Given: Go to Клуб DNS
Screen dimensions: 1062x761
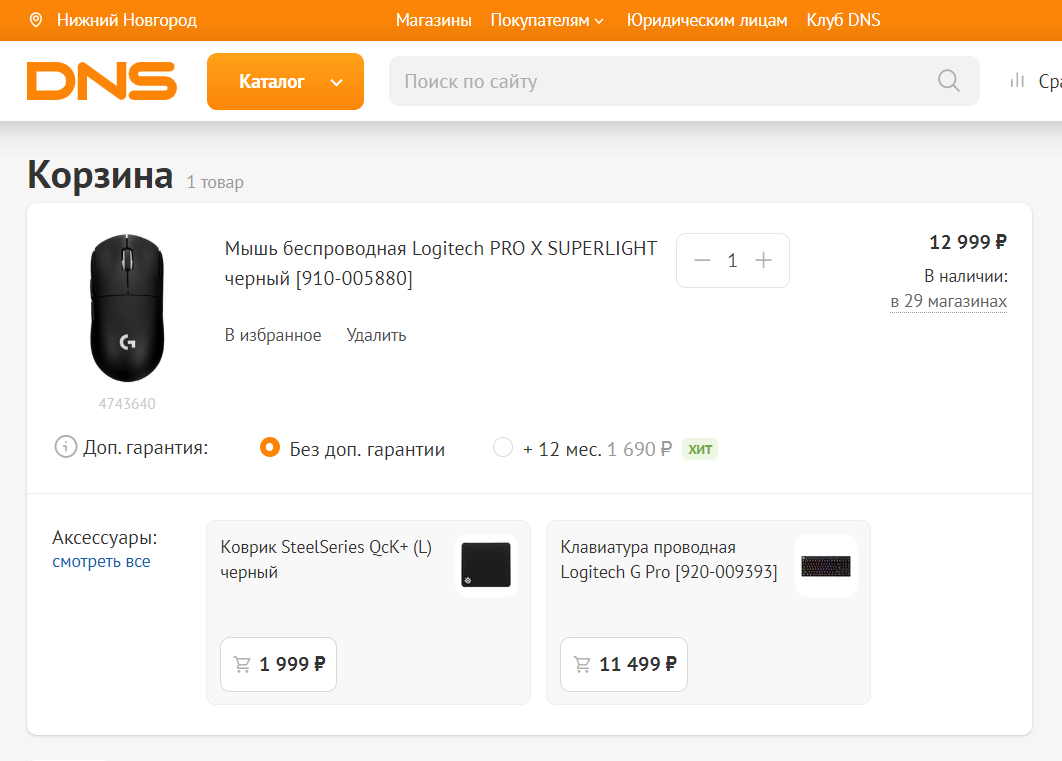Looking at the screenshot, I should (x=843, y=20).
